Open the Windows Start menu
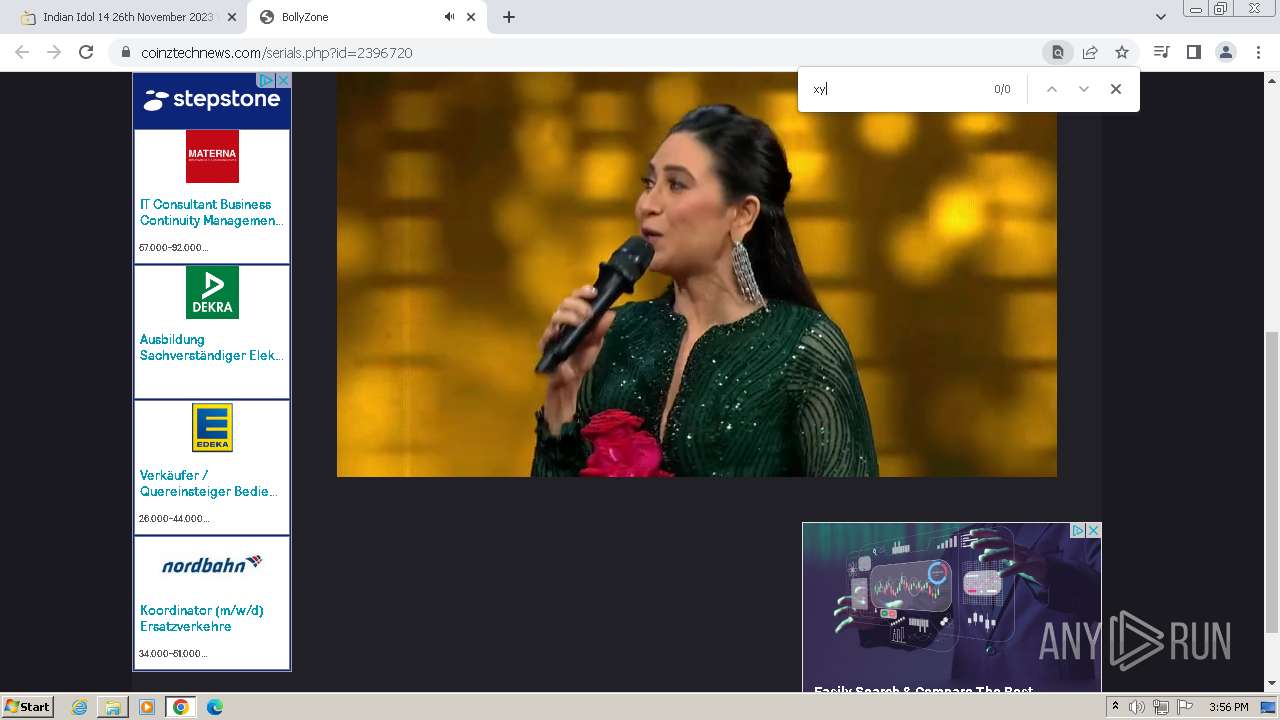 (27, 707)
